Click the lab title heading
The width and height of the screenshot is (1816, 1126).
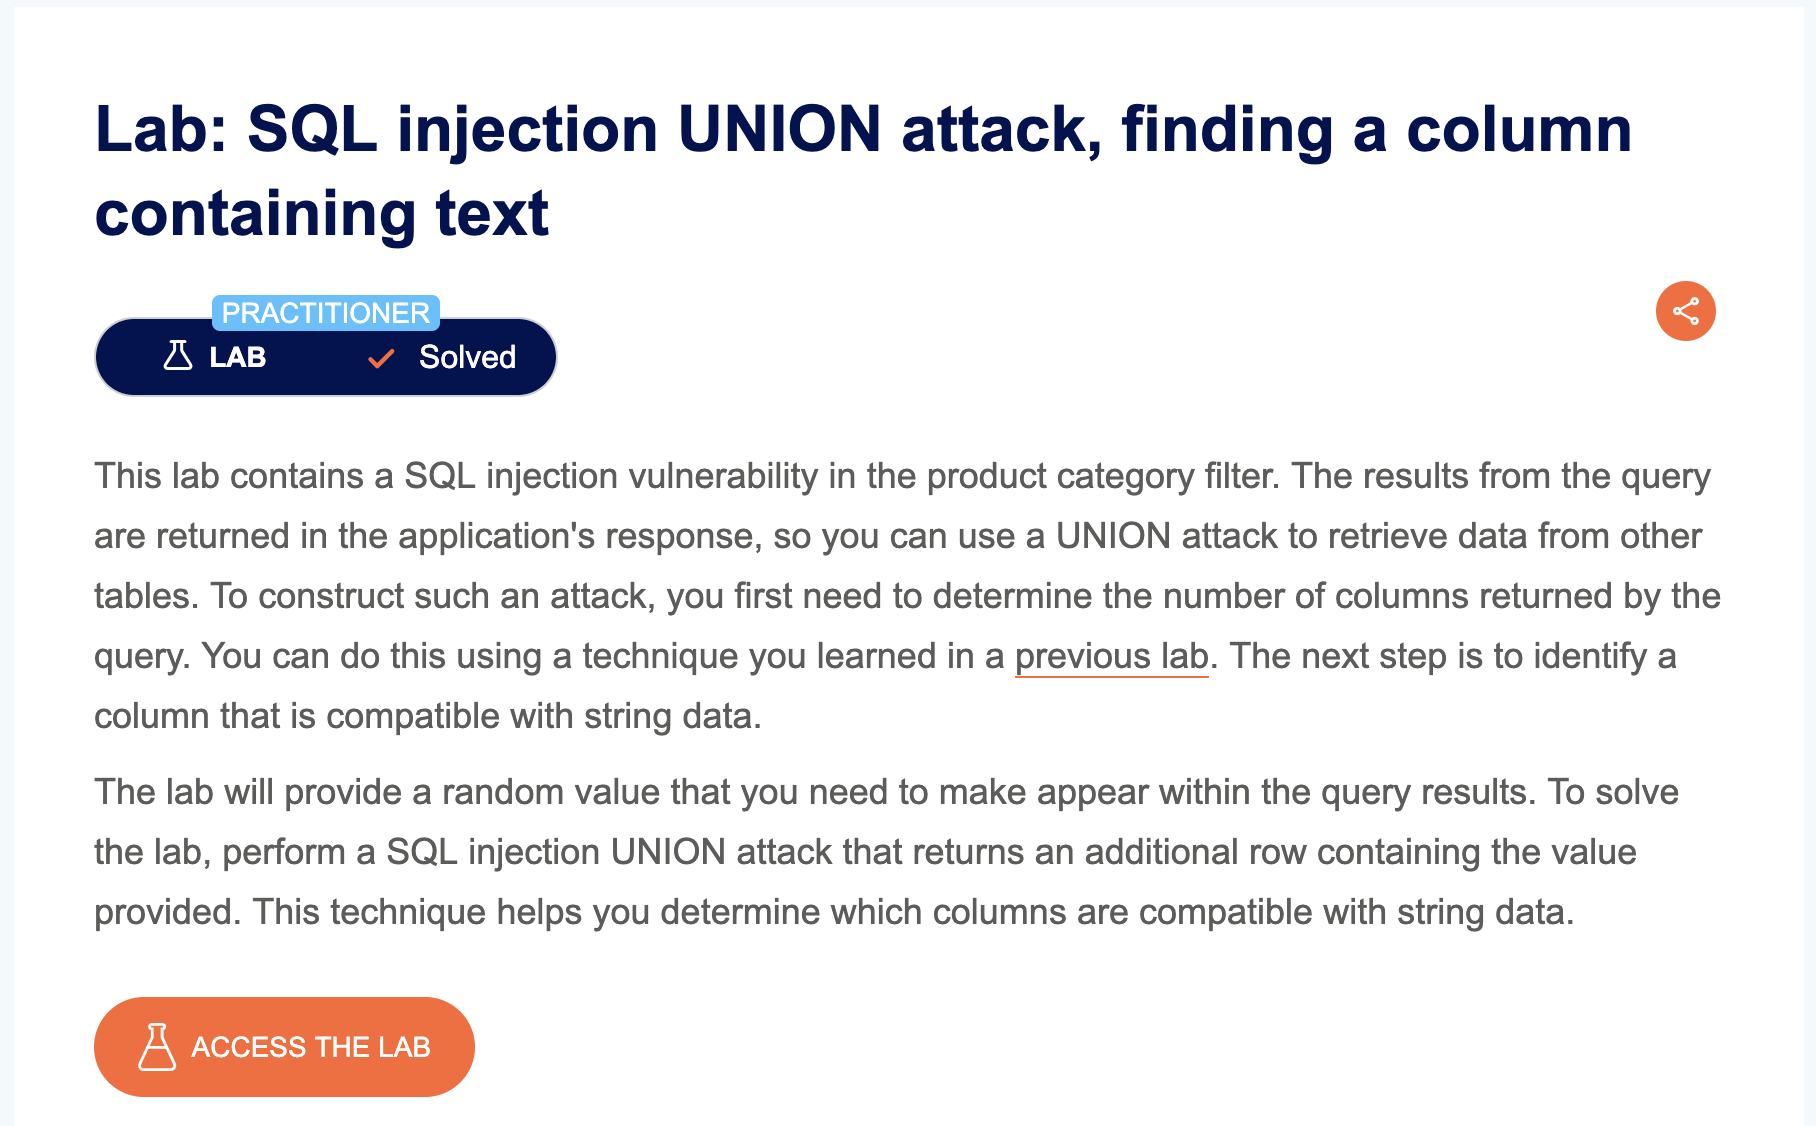(x=863, y=171)
